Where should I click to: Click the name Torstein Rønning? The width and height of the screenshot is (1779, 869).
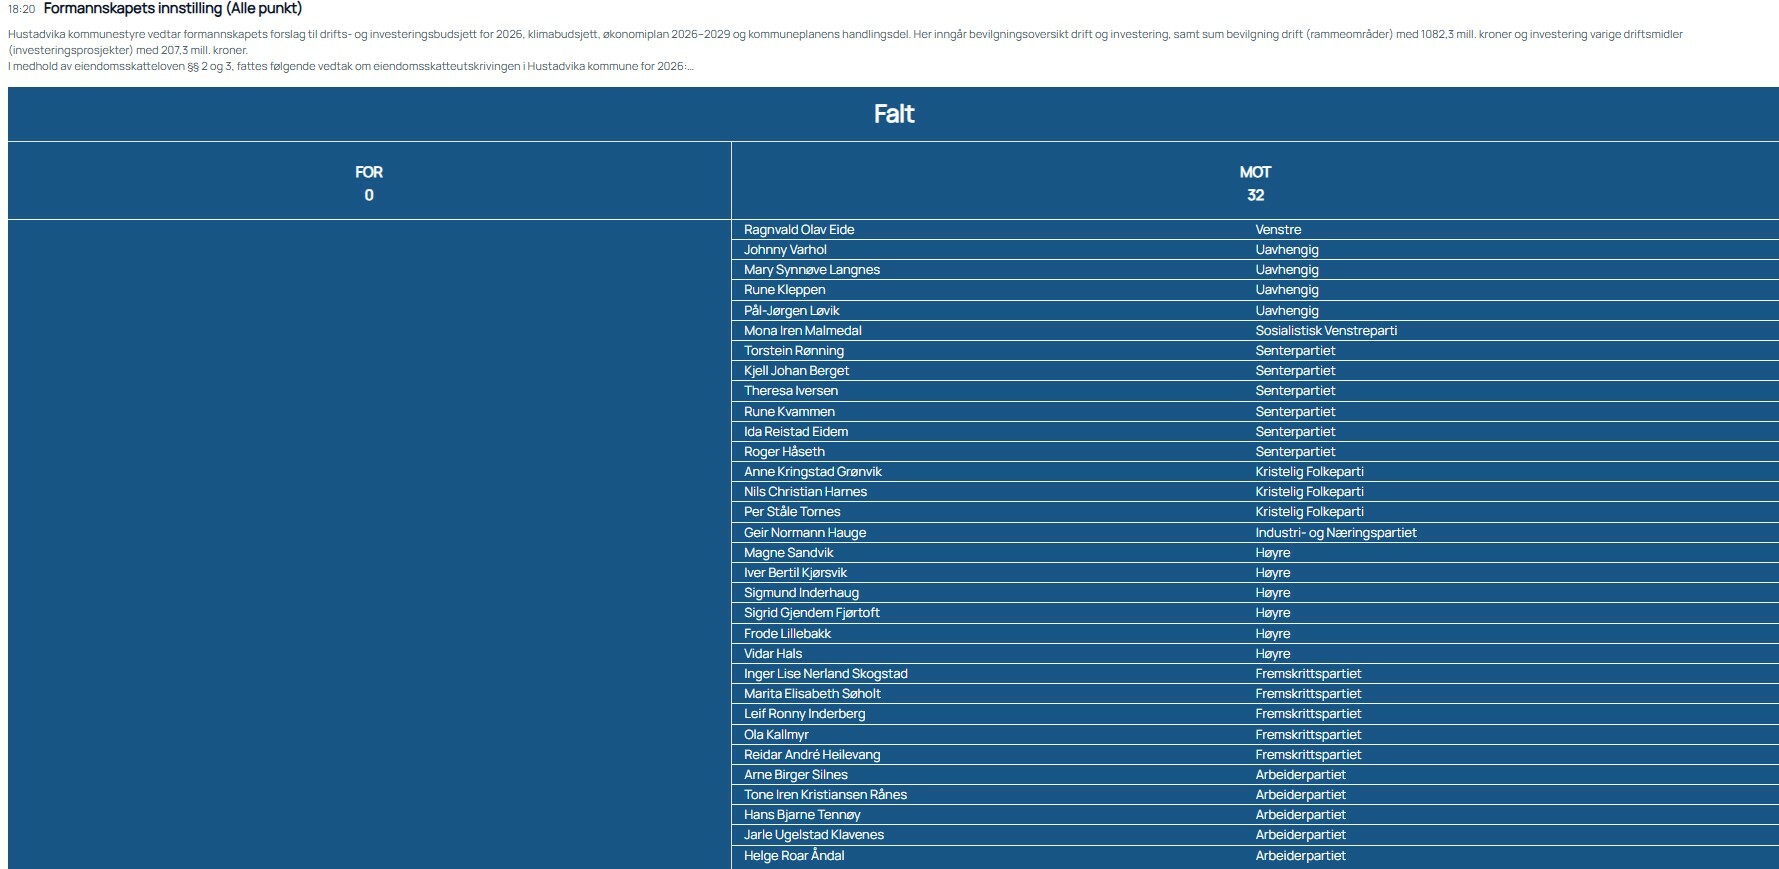pos(793,351)
